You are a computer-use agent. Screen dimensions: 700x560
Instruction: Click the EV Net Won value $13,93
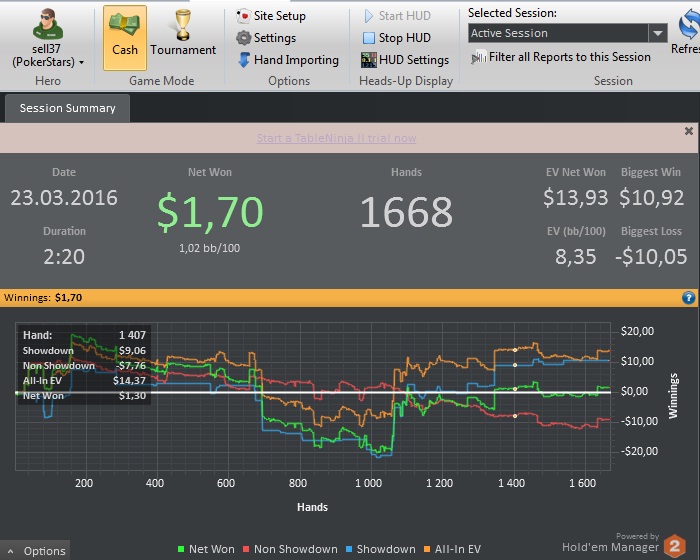(x=575, y=198)
